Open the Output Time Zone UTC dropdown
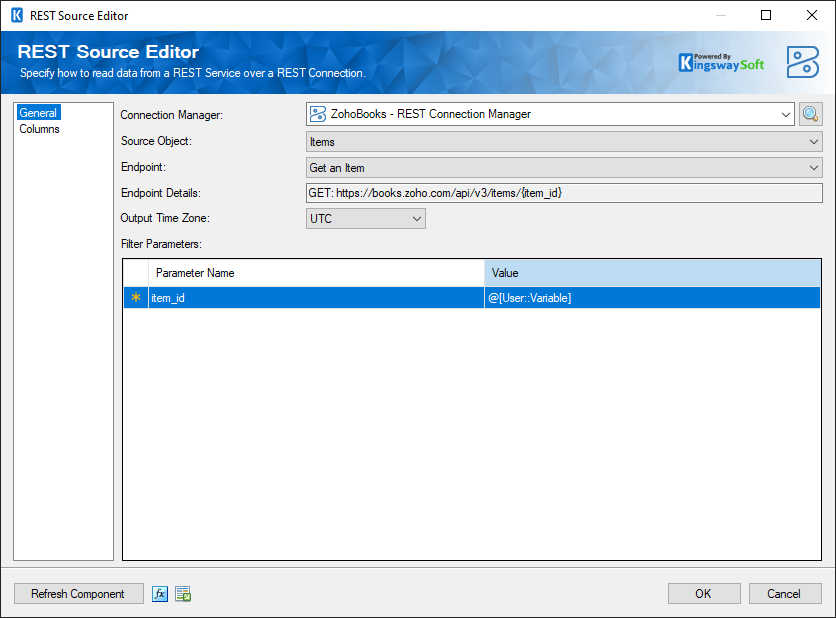The image size is (836, 618). point(366,219)
